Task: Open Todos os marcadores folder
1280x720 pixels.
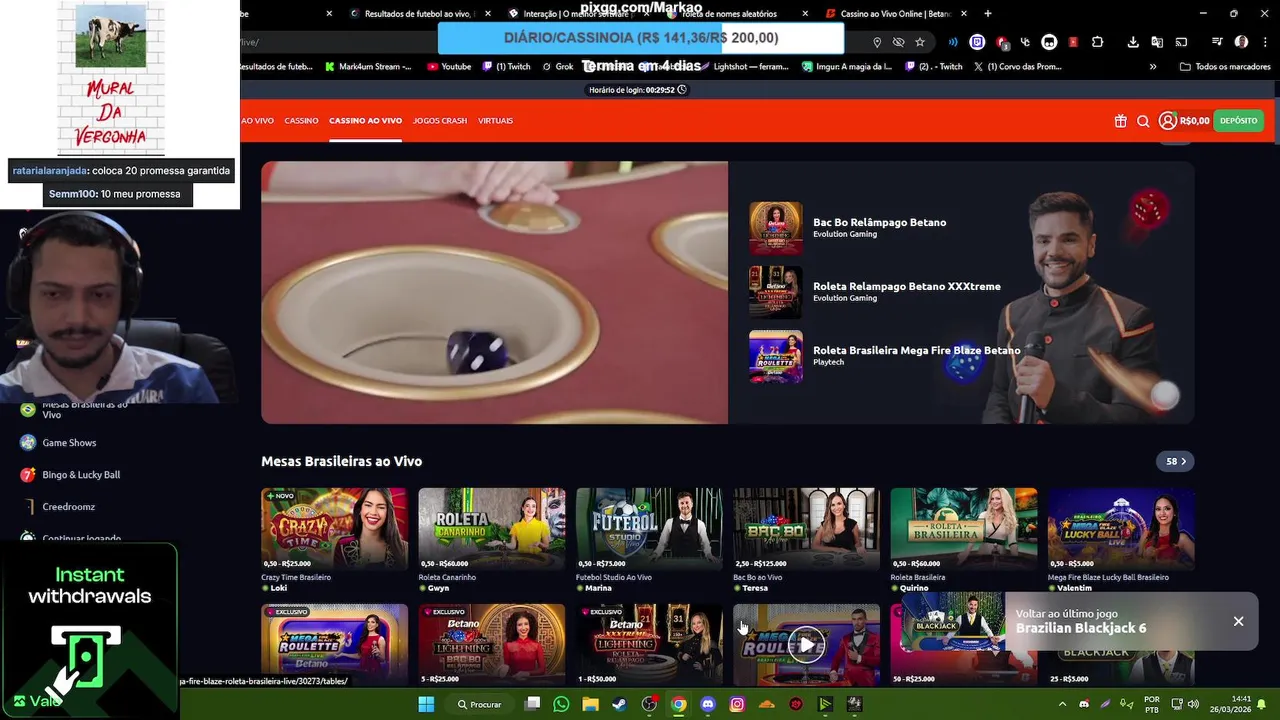Action: point(1225,67)
